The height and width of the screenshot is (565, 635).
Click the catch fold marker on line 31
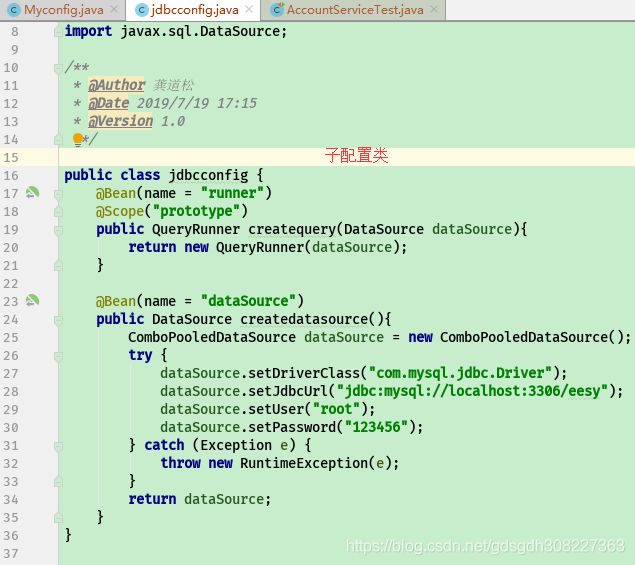[x=58, y=446]
